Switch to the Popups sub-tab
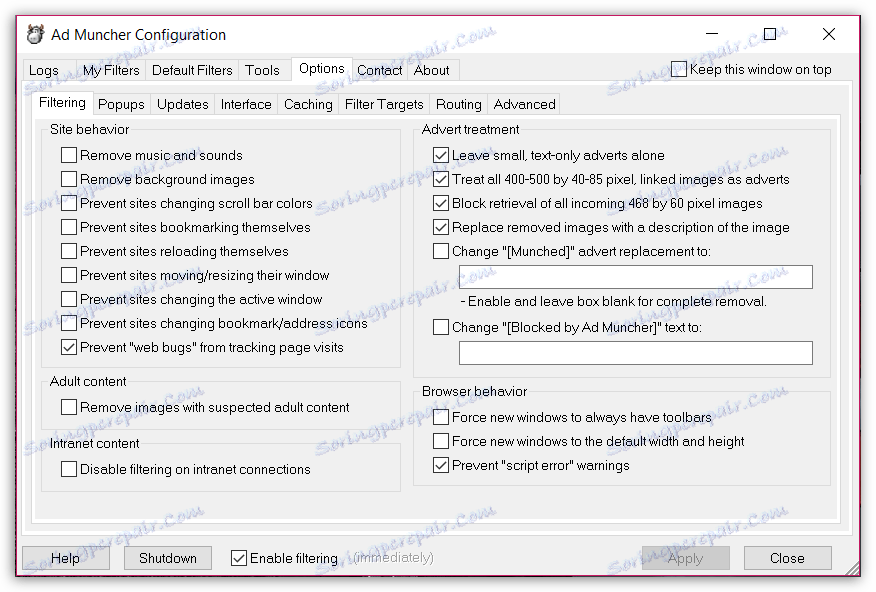 [121, 104]
